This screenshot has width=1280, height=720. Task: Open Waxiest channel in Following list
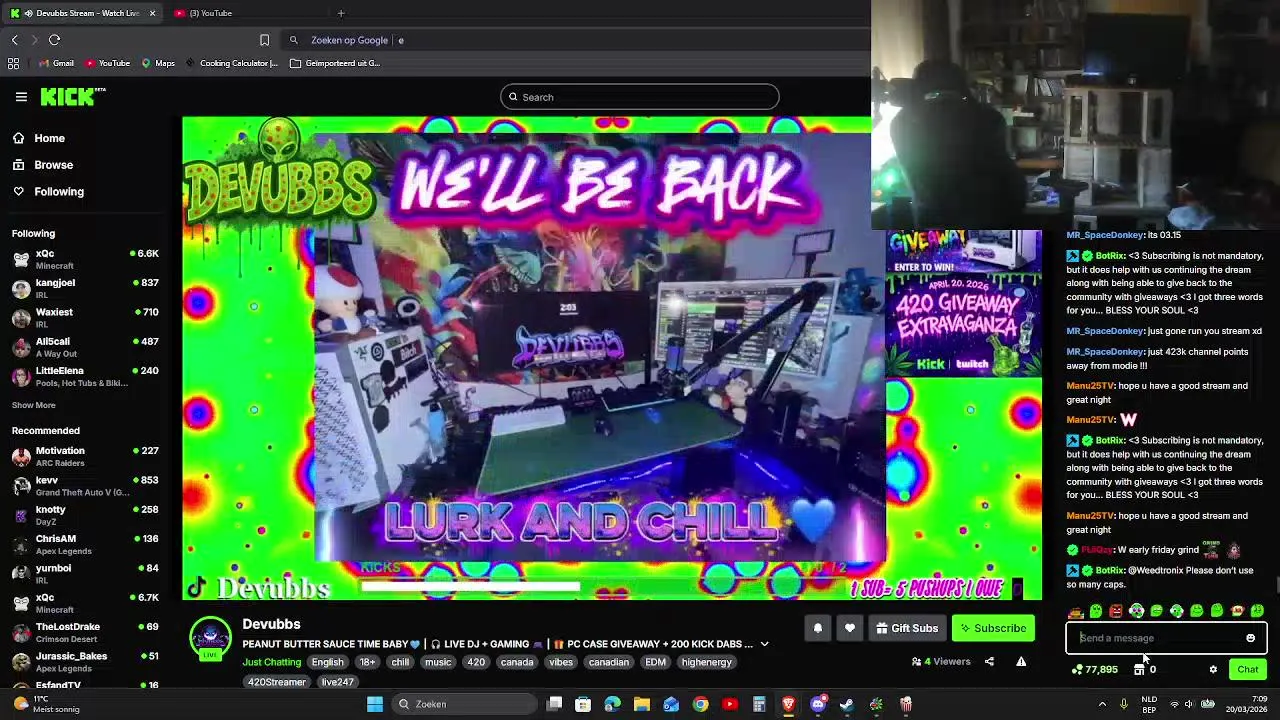pos(85,318)
